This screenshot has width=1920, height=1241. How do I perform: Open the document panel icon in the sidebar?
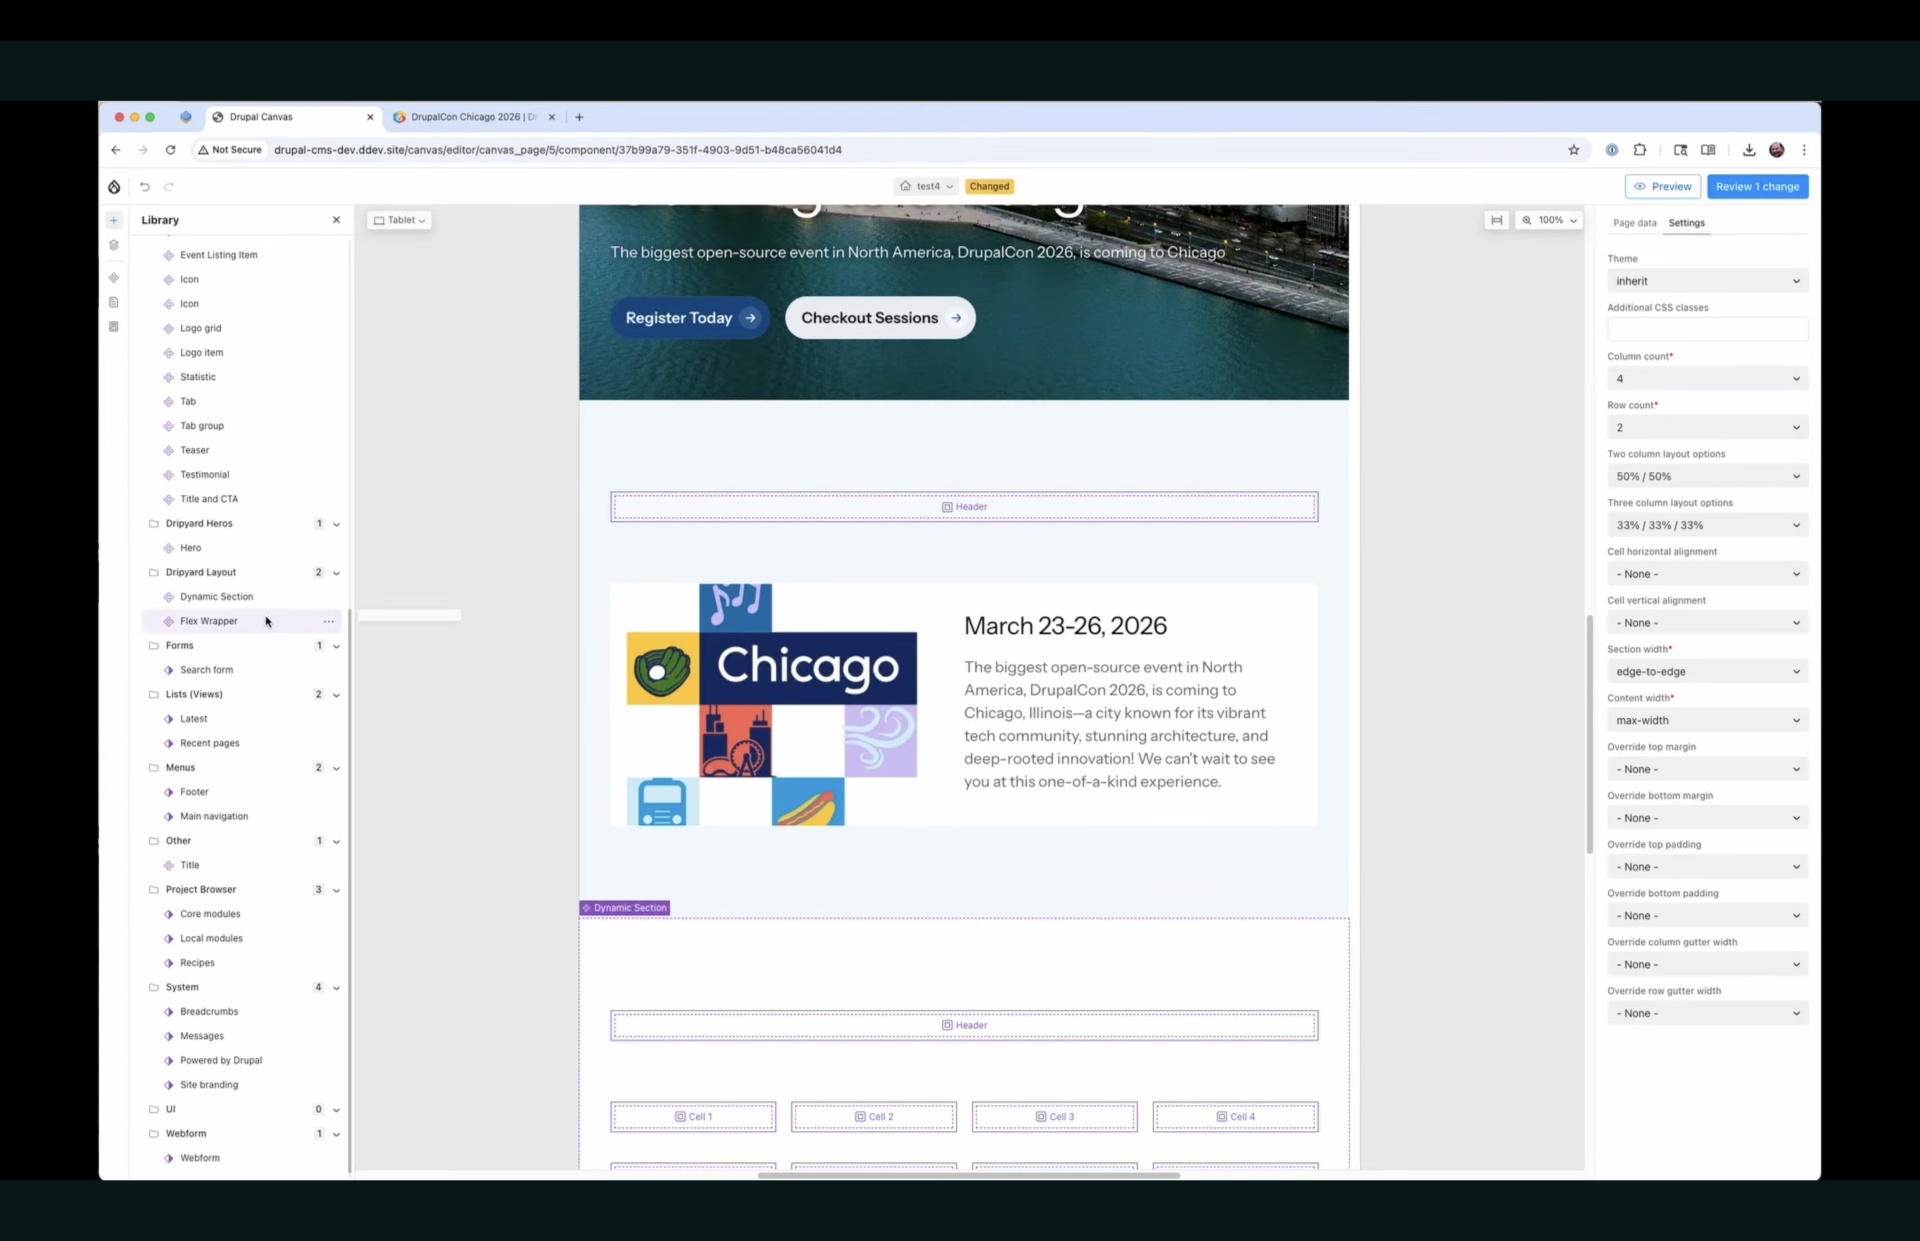coord(114,301)
